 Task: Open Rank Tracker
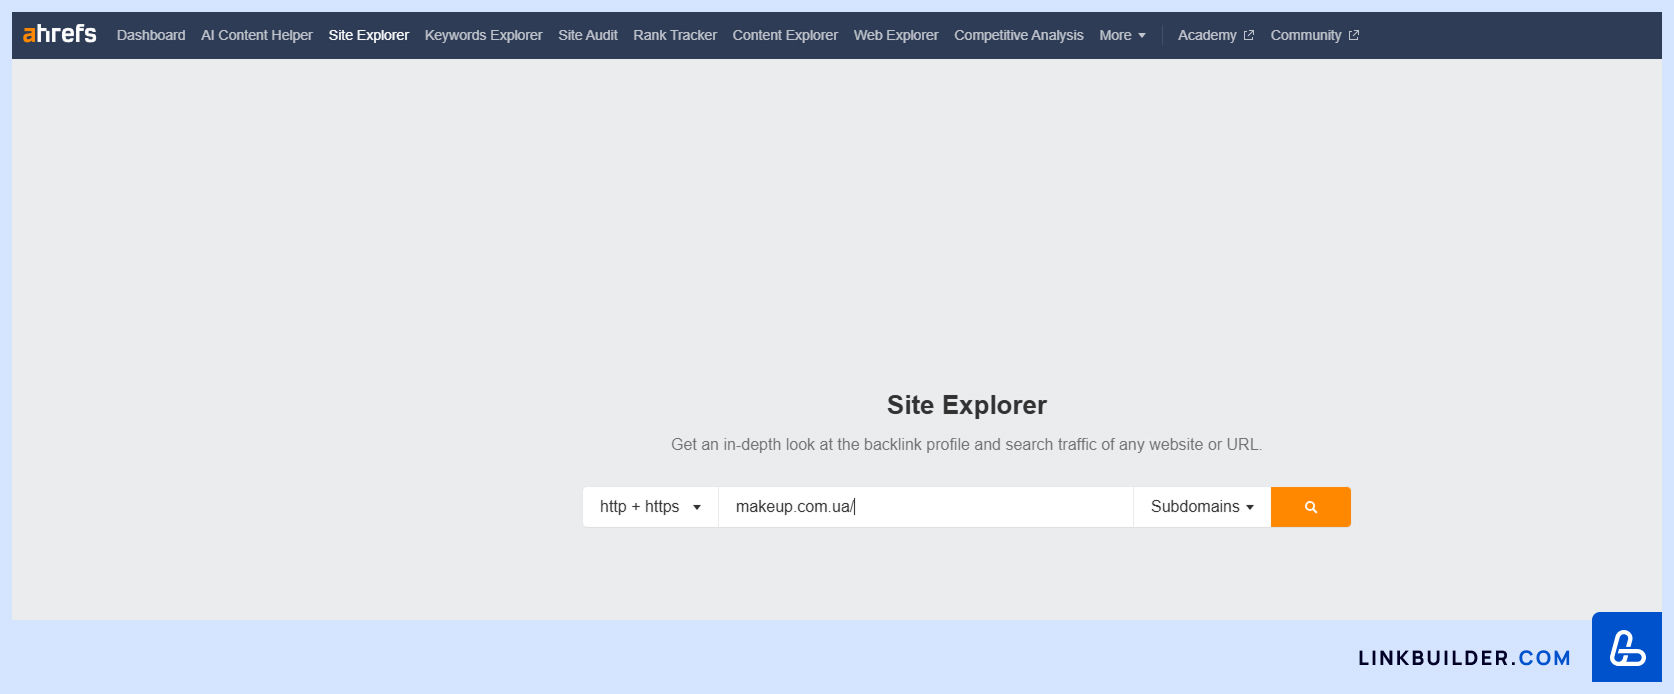675,35
